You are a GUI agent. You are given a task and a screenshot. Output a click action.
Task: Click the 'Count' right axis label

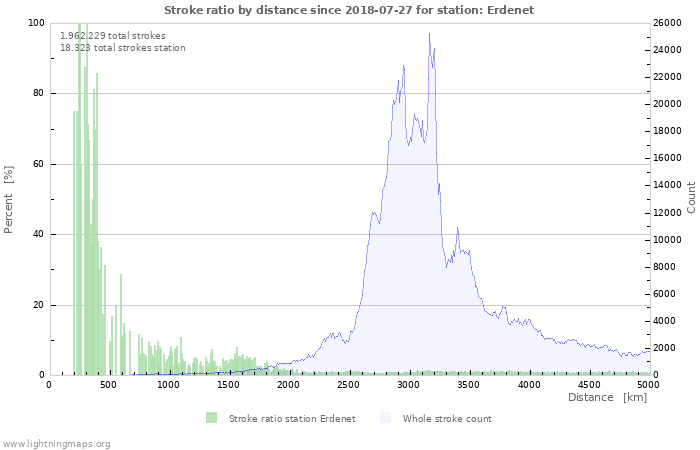[x=691, y=197]
